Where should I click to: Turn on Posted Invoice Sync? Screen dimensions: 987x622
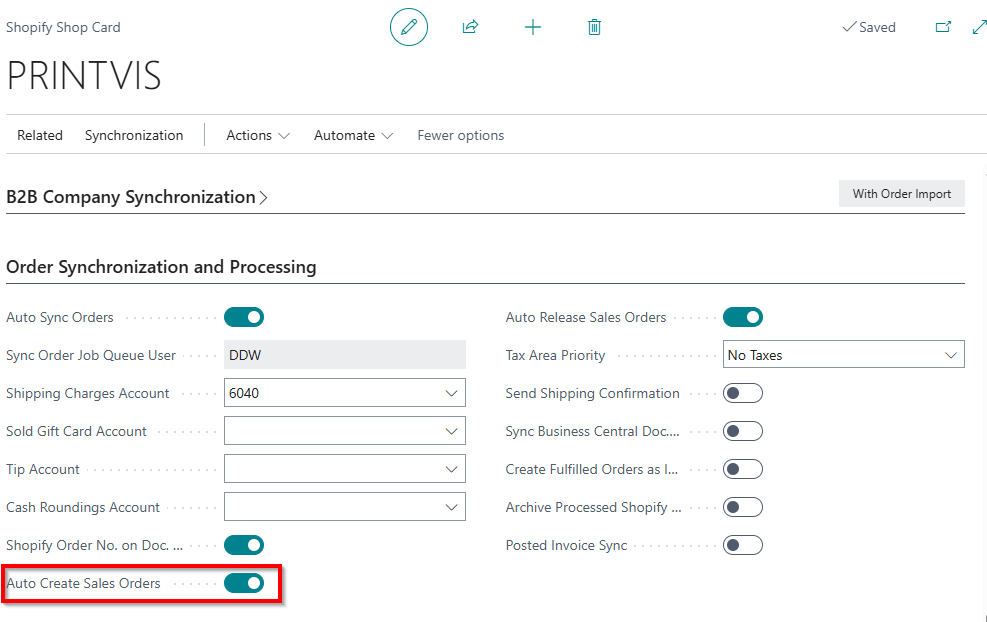(743, 545)
